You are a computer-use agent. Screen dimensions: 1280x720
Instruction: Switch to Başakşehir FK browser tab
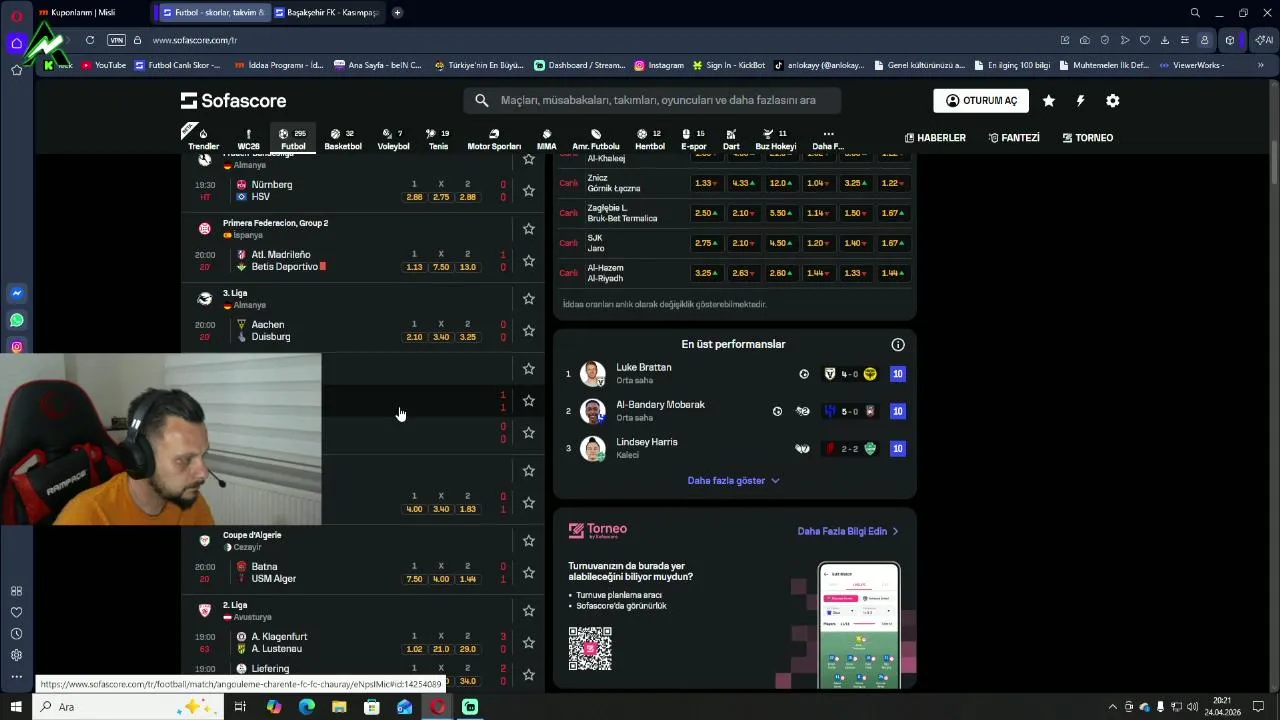pyautogui.click(x=326, y=12)
